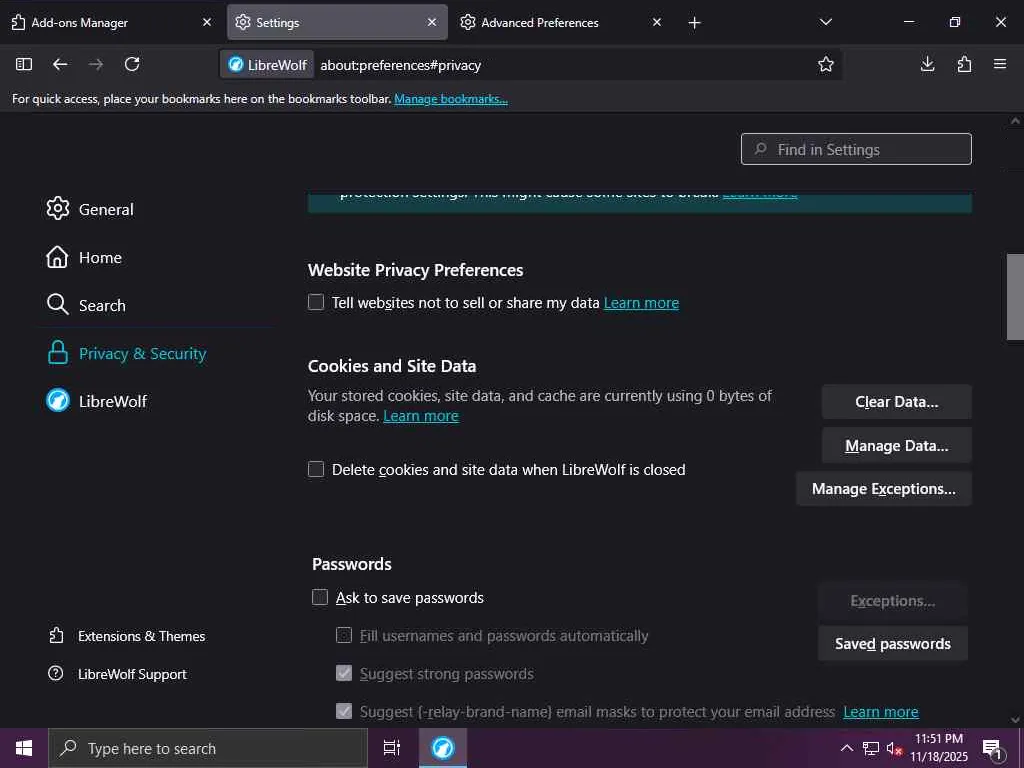Open Manage Exceptions for cookies

pyautogui.click(x=884, y=488)
